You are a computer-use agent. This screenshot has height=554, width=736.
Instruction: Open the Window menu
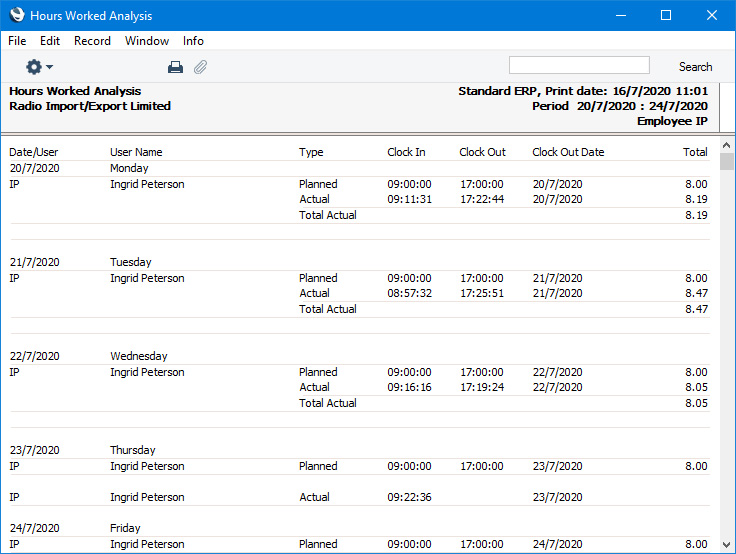coord(147,41)
